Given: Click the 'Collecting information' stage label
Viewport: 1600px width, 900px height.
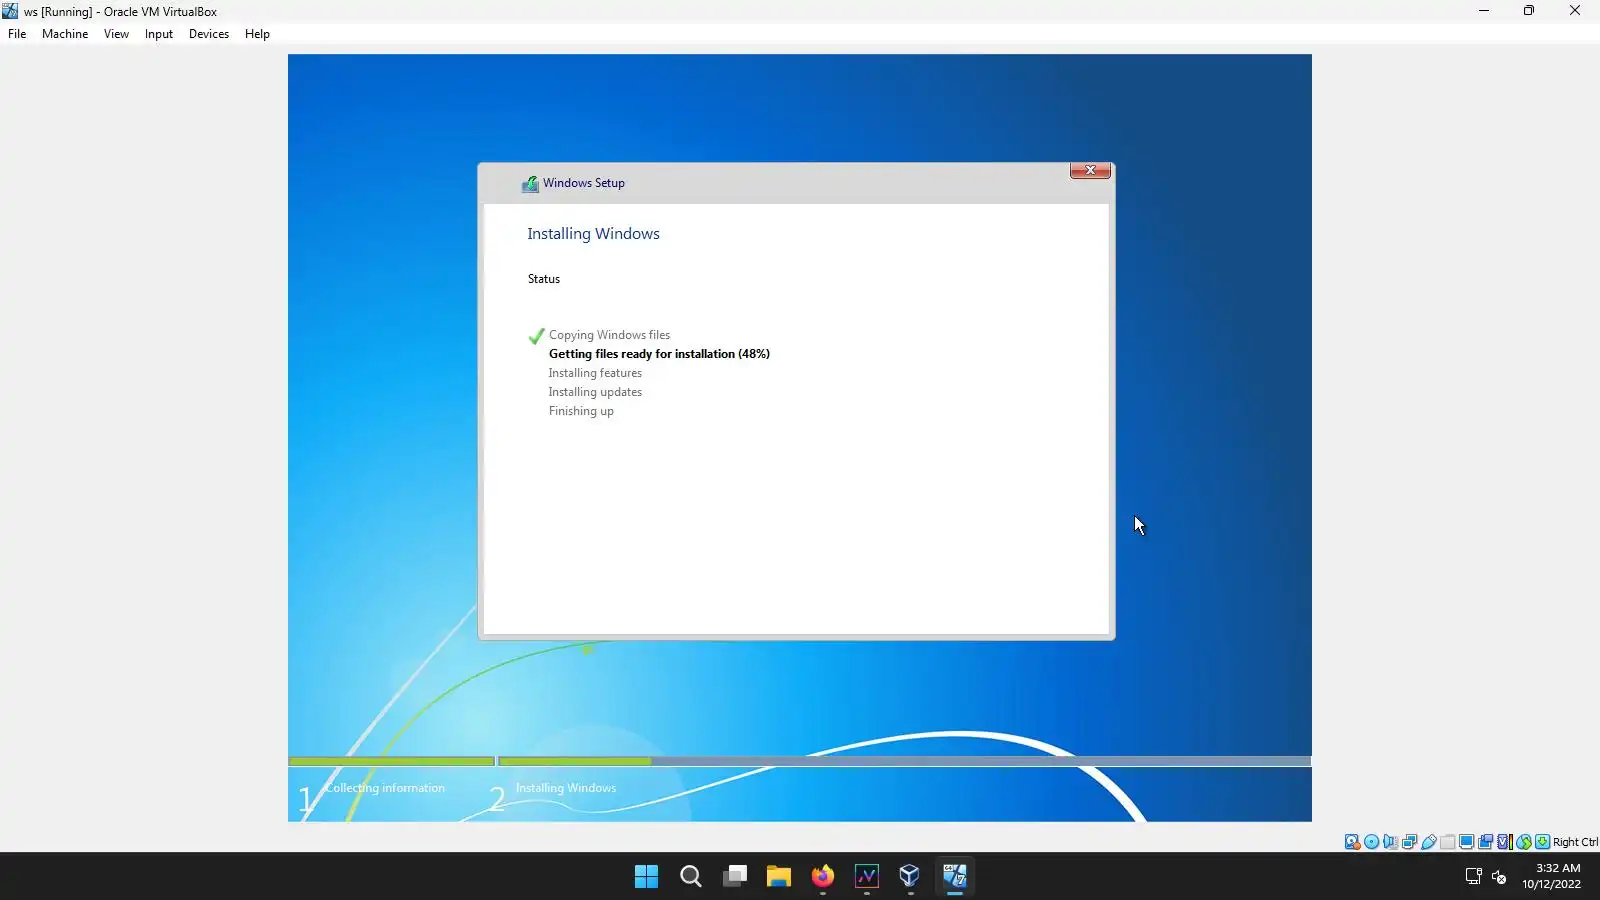Looking at the screenshot, I should click(x=385, y=788).
